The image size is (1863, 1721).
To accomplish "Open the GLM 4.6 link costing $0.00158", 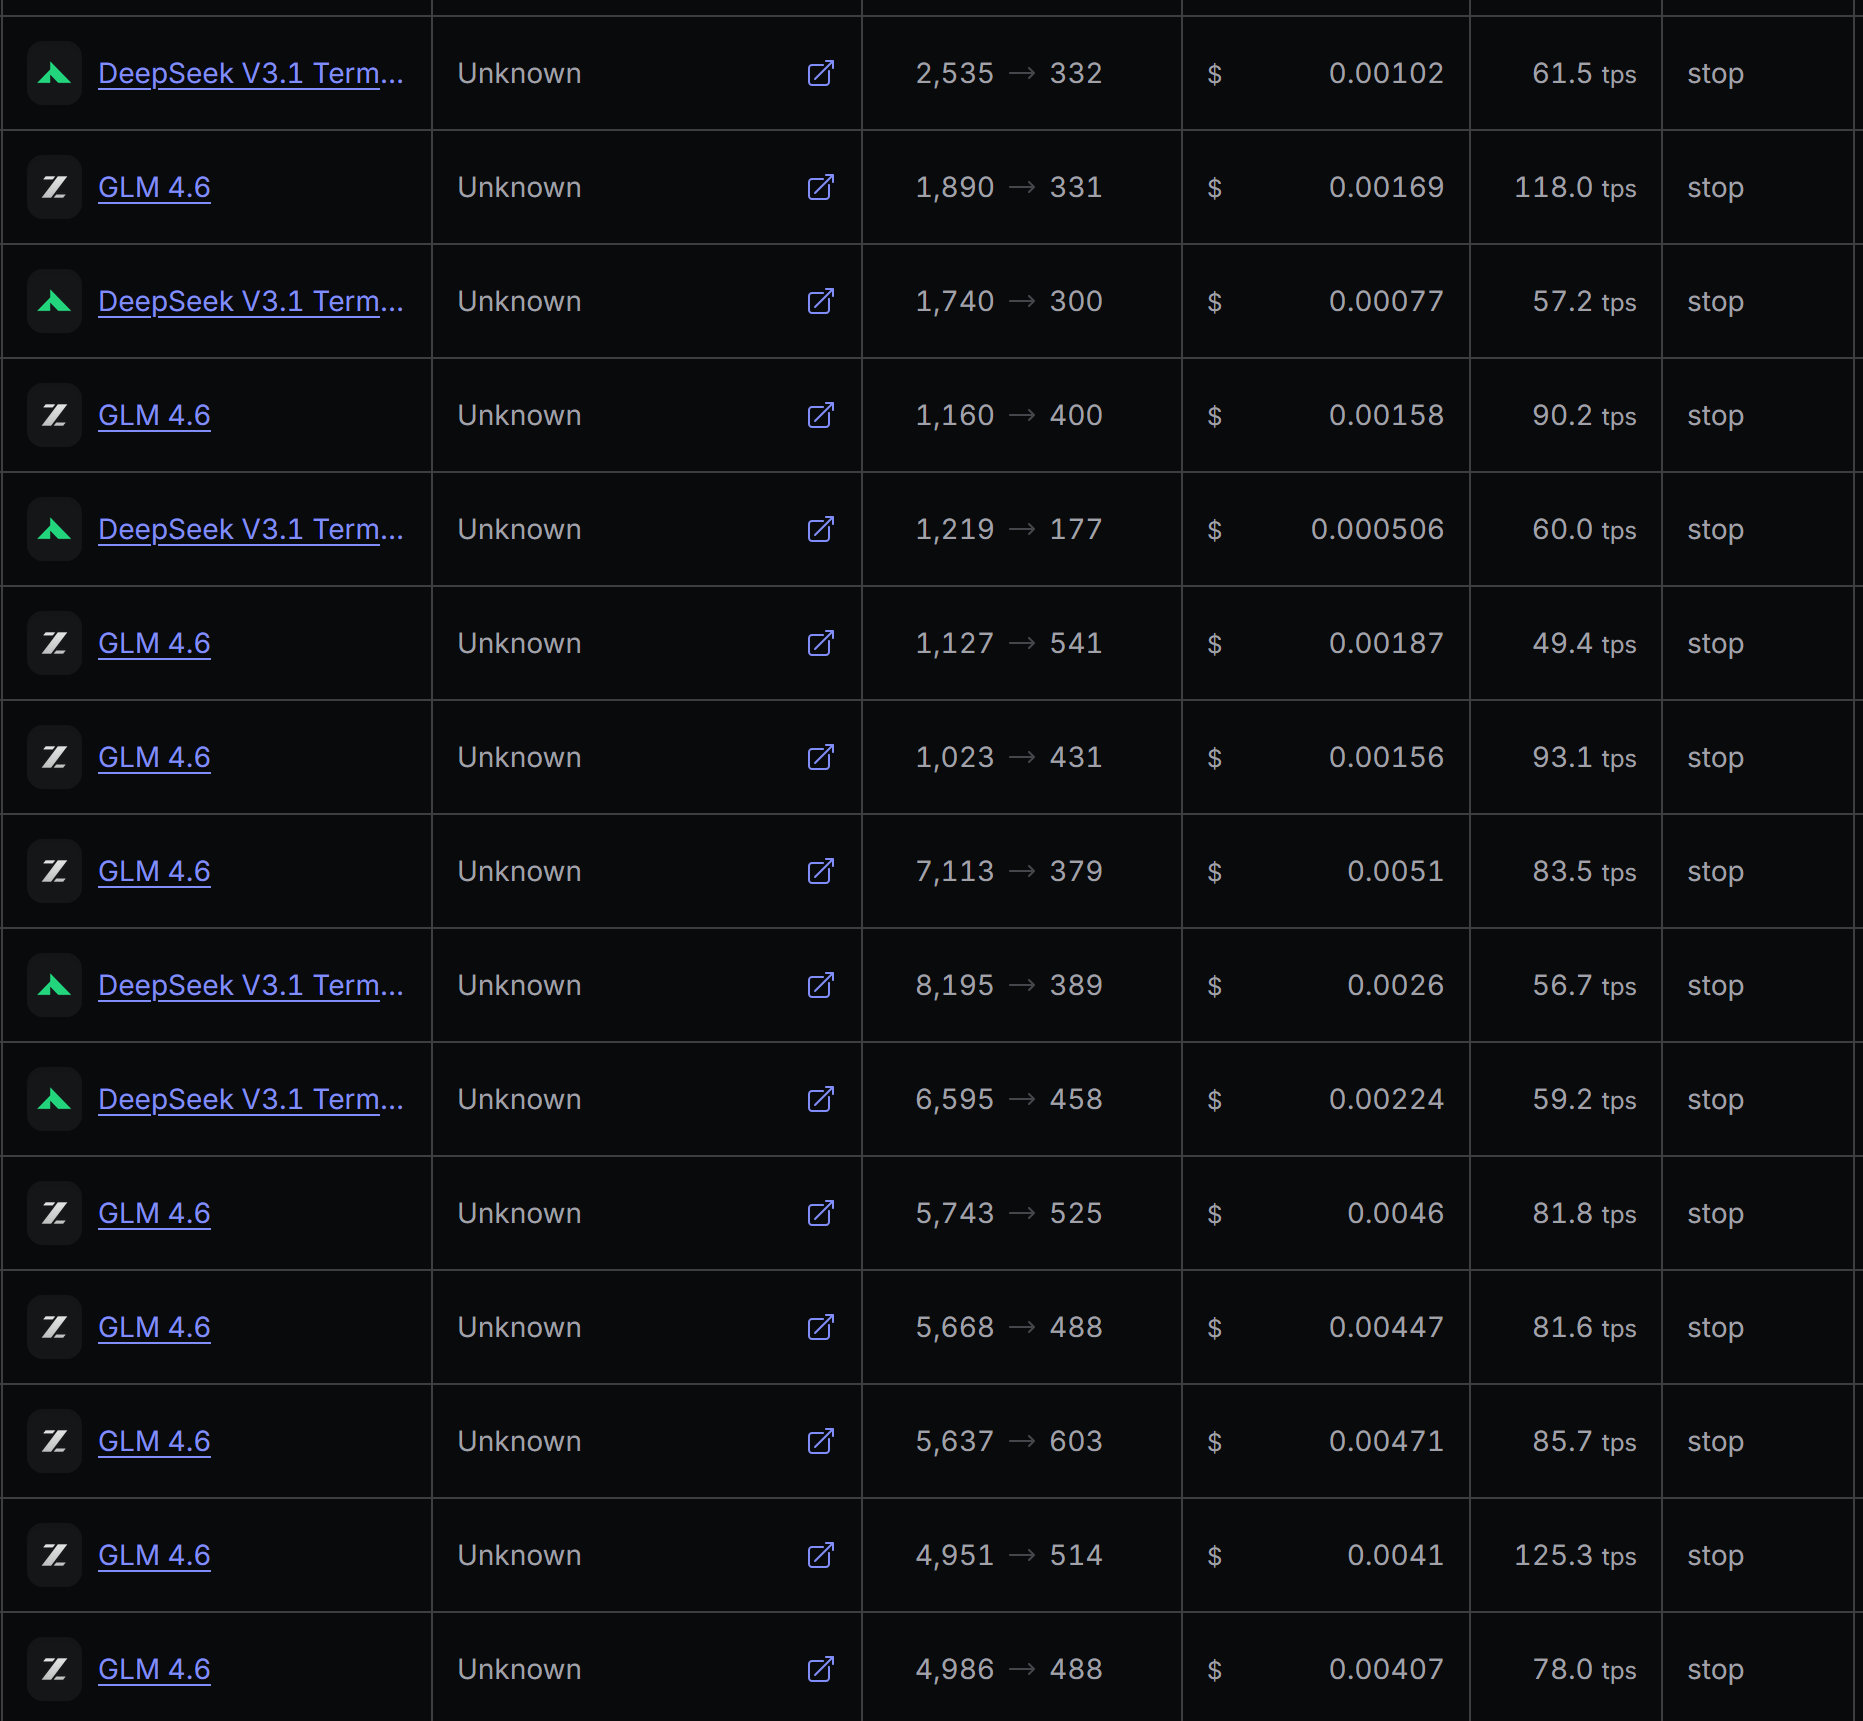I will (x=154, y=416).
